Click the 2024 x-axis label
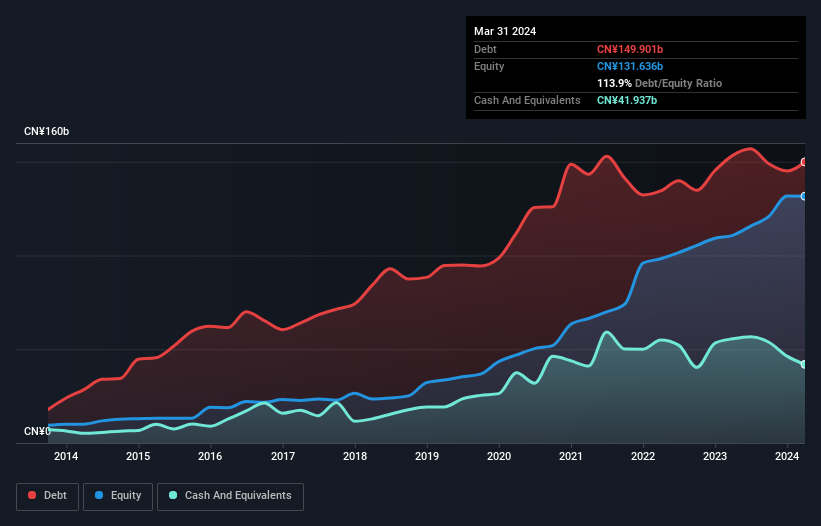This screenshot has height=526, width=821. tap(787, 456)
